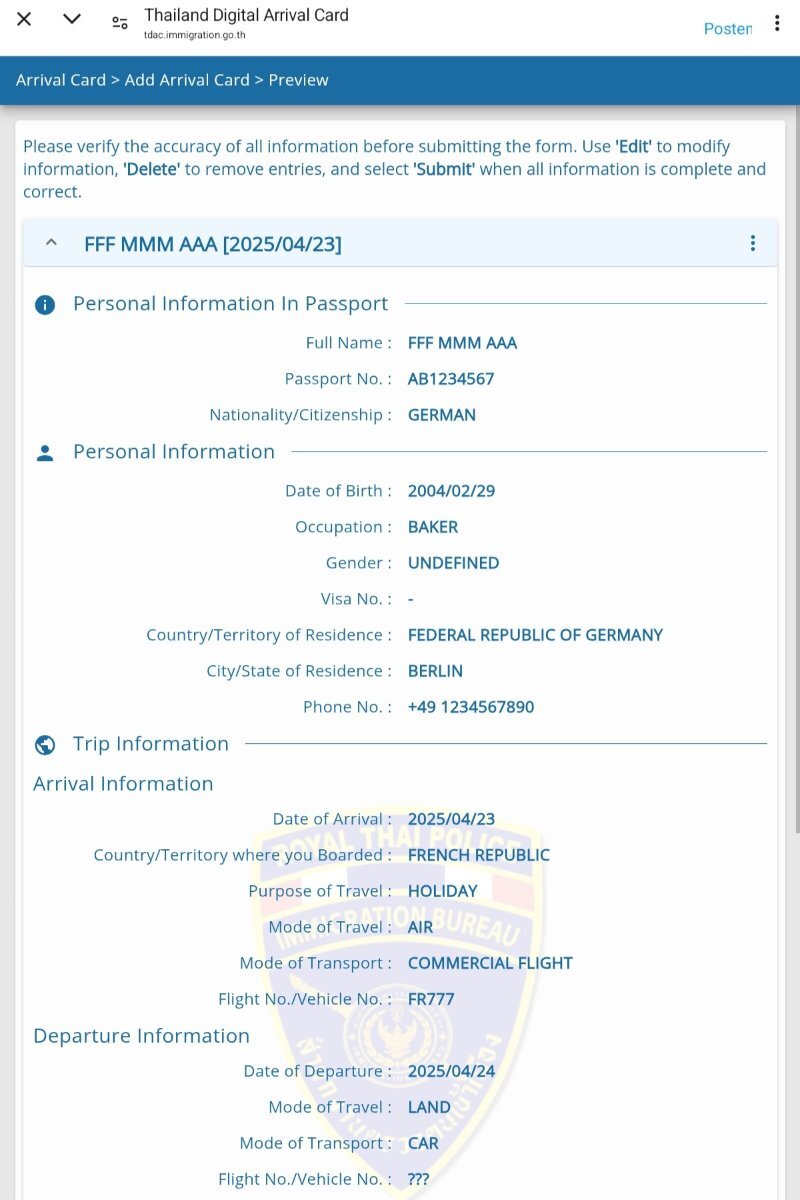The image size is (800, 1200).
Task: Open FFF MMM AAA card three-dot menu
Action: click(x=753, y=243)
